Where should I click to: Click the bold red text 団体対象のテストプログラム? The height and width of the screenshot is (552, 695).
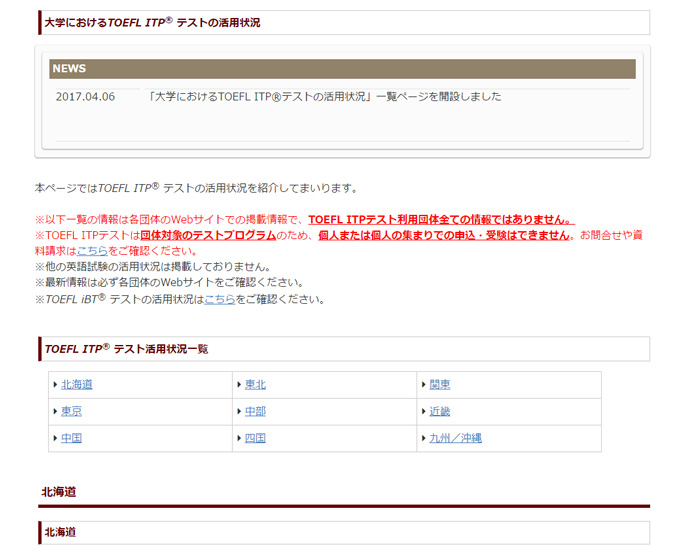[x=208, y=235]
